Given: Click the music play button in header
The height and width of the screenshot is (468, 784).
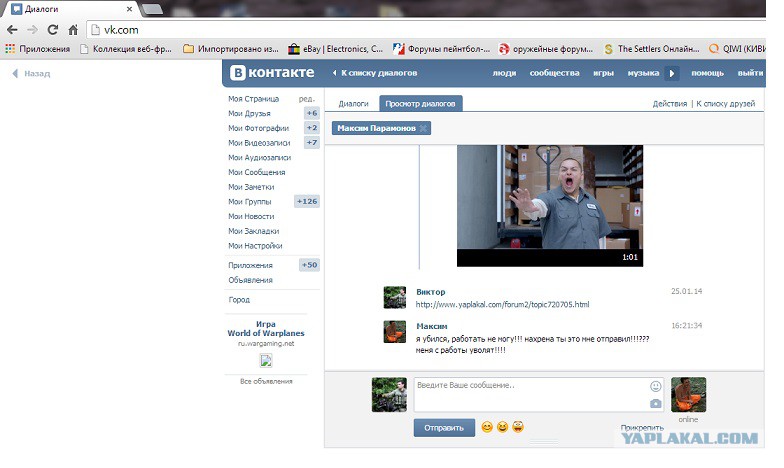Looking at the screenshot, I should tap(672, 74).
